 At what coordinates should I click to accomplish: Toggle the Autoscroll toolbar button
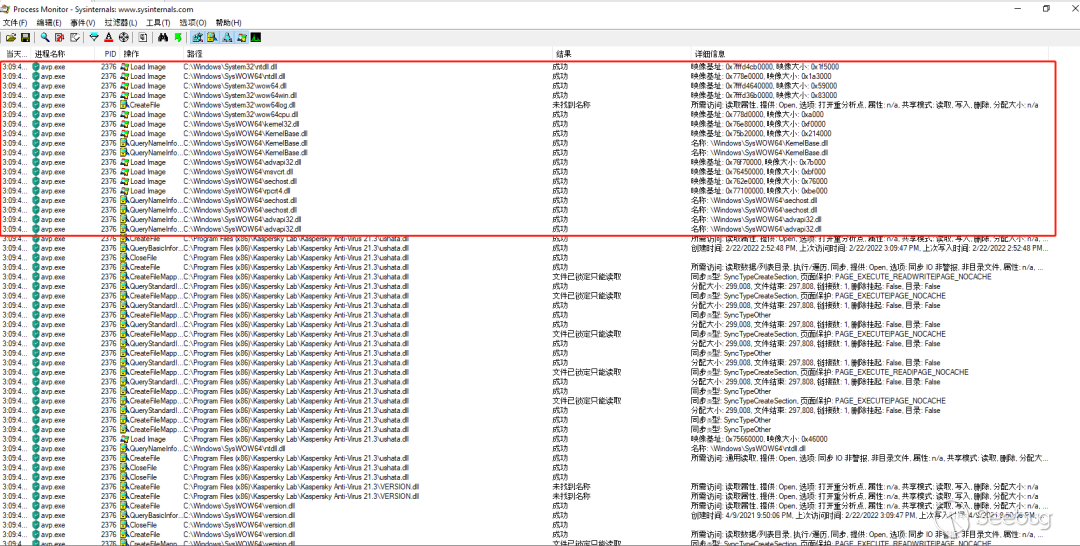click(x=59, y=37)
